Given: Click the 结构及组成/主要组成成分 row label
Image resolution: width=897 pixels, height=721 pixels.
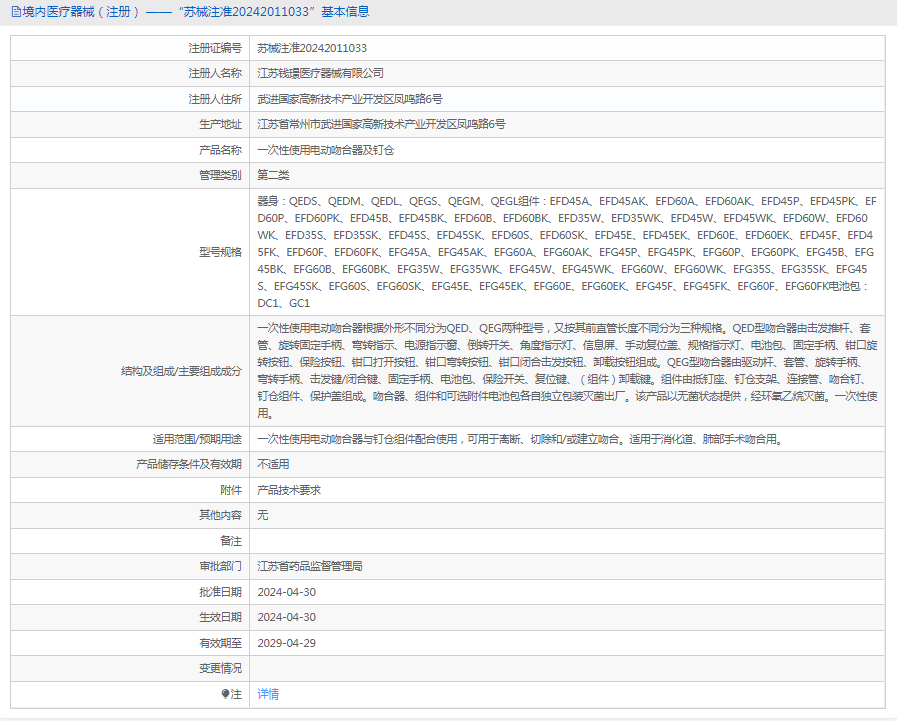Looking at the screenshot, I should click(x=181, y=371).
